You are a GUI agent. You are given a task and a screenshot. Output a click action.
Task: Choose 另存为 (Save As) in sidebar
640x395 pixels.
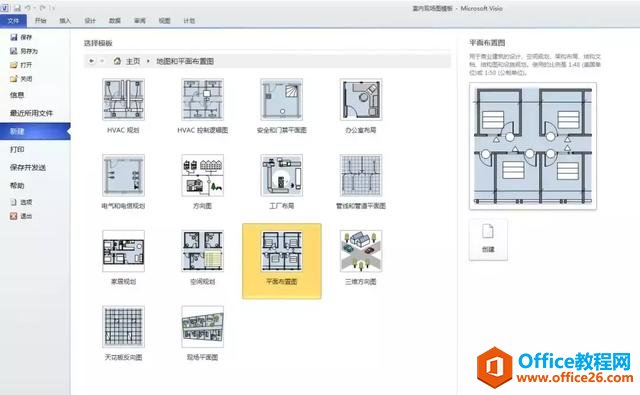[24, 51]
